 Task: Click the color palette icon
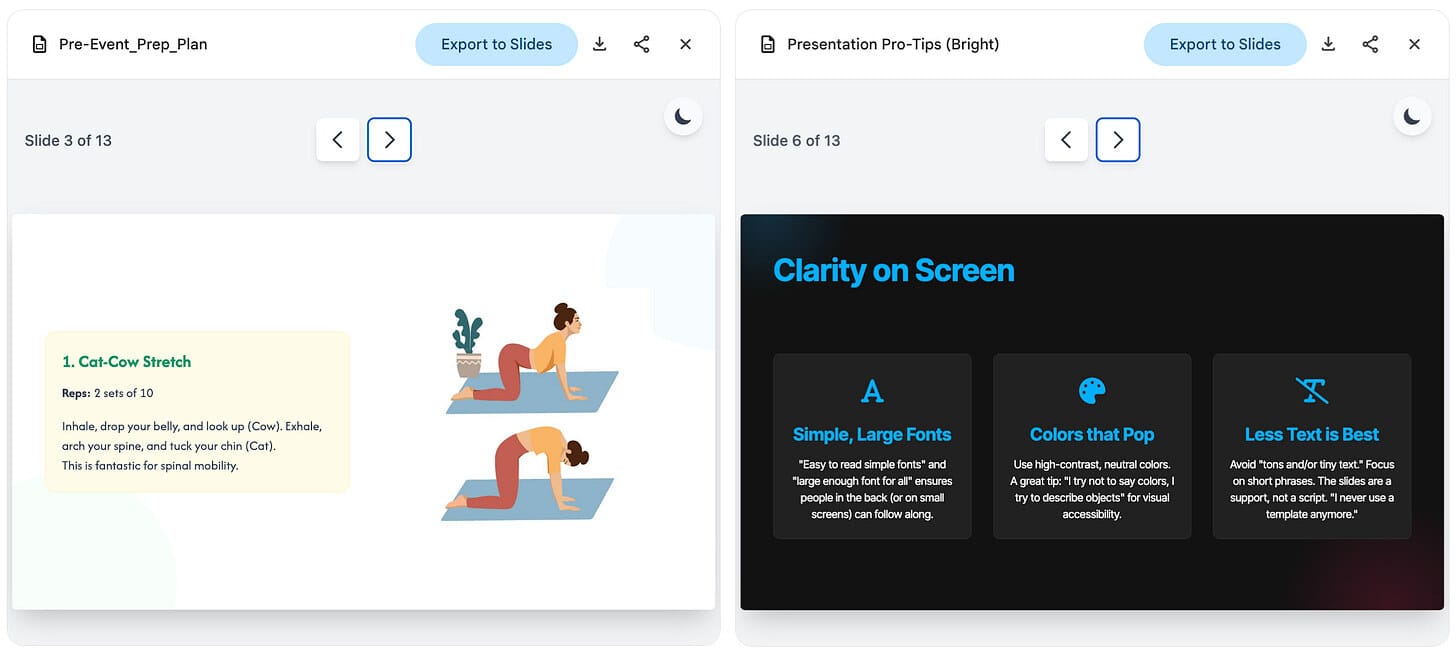click(x=1092, y=391)
